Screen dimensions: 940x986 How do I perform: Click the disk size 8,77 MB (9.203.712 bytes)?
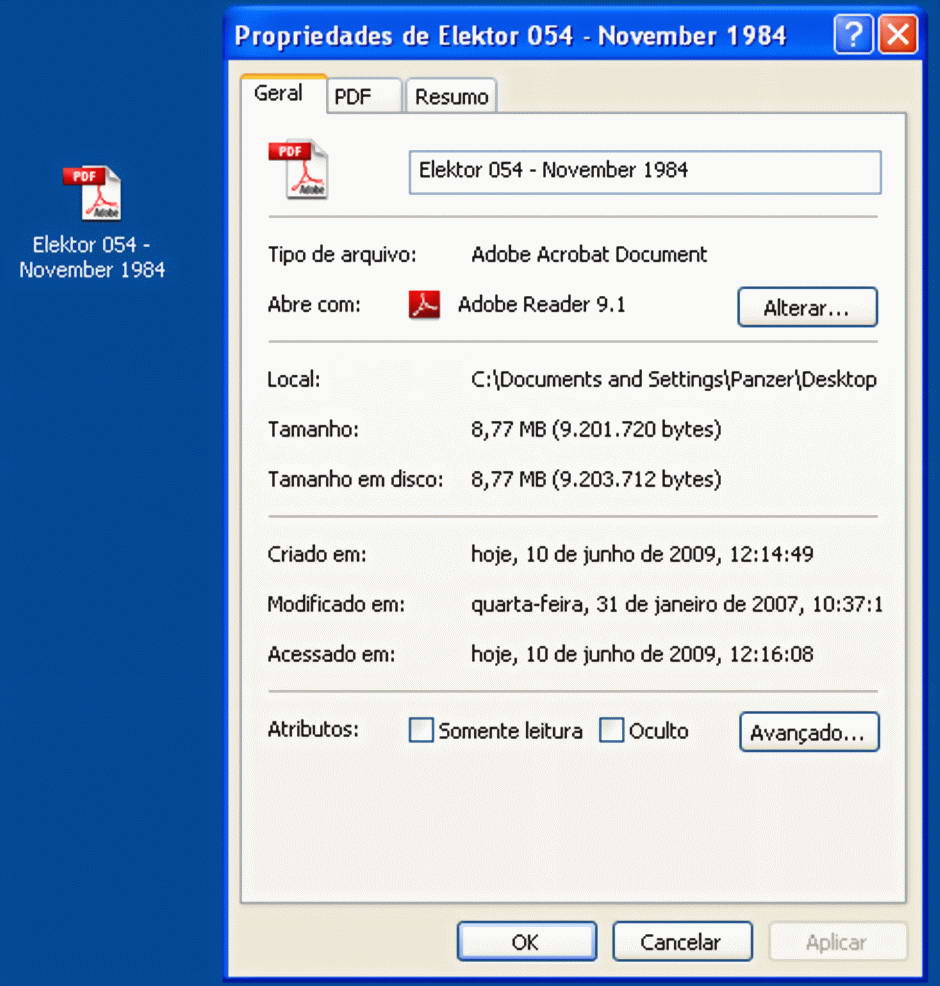596,479
